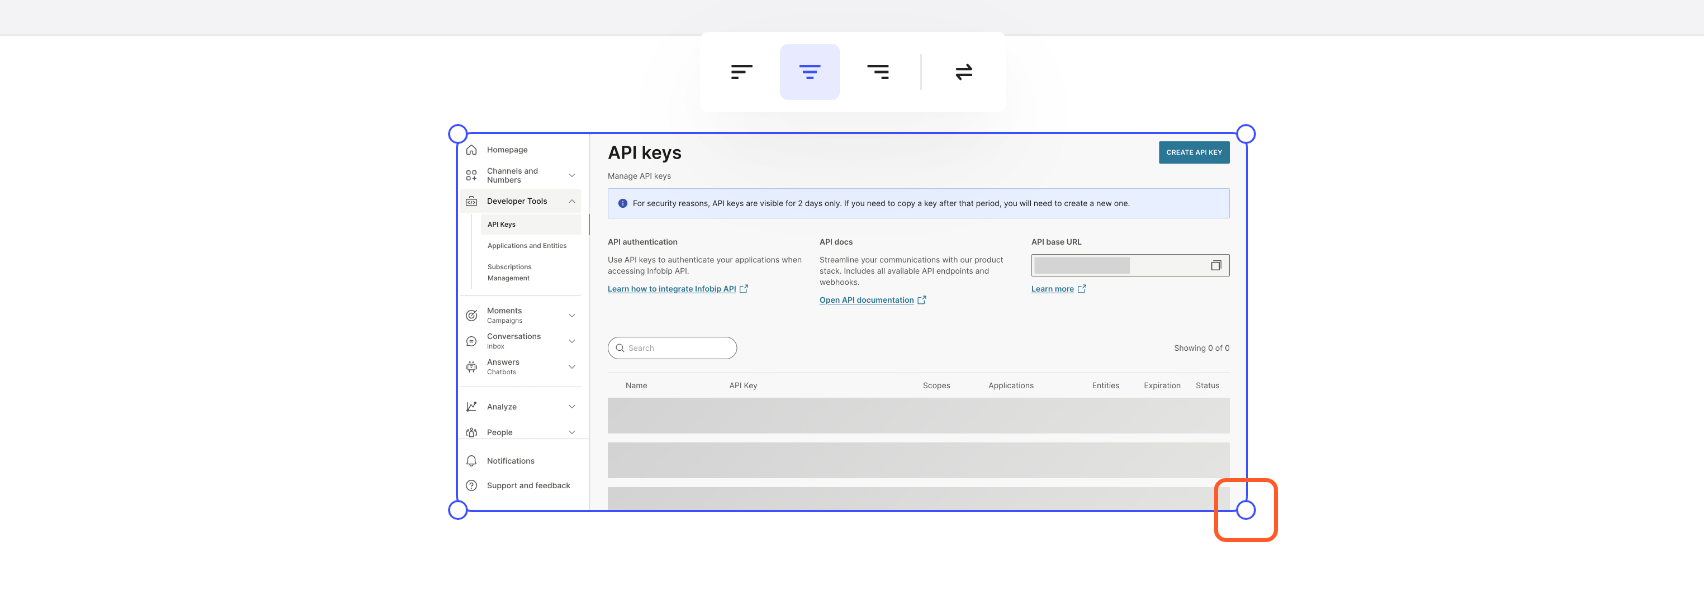Select the align left icon in the toolbar
The width and height of the screenshot is (1704, 594).
[x=741, y=72]
